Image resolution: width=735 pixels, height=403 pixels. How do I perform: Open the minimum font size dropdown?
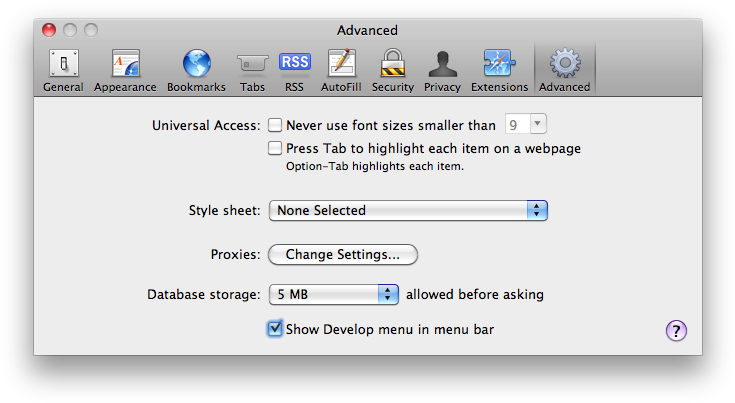pyautogui.click(x=527, y=125)
